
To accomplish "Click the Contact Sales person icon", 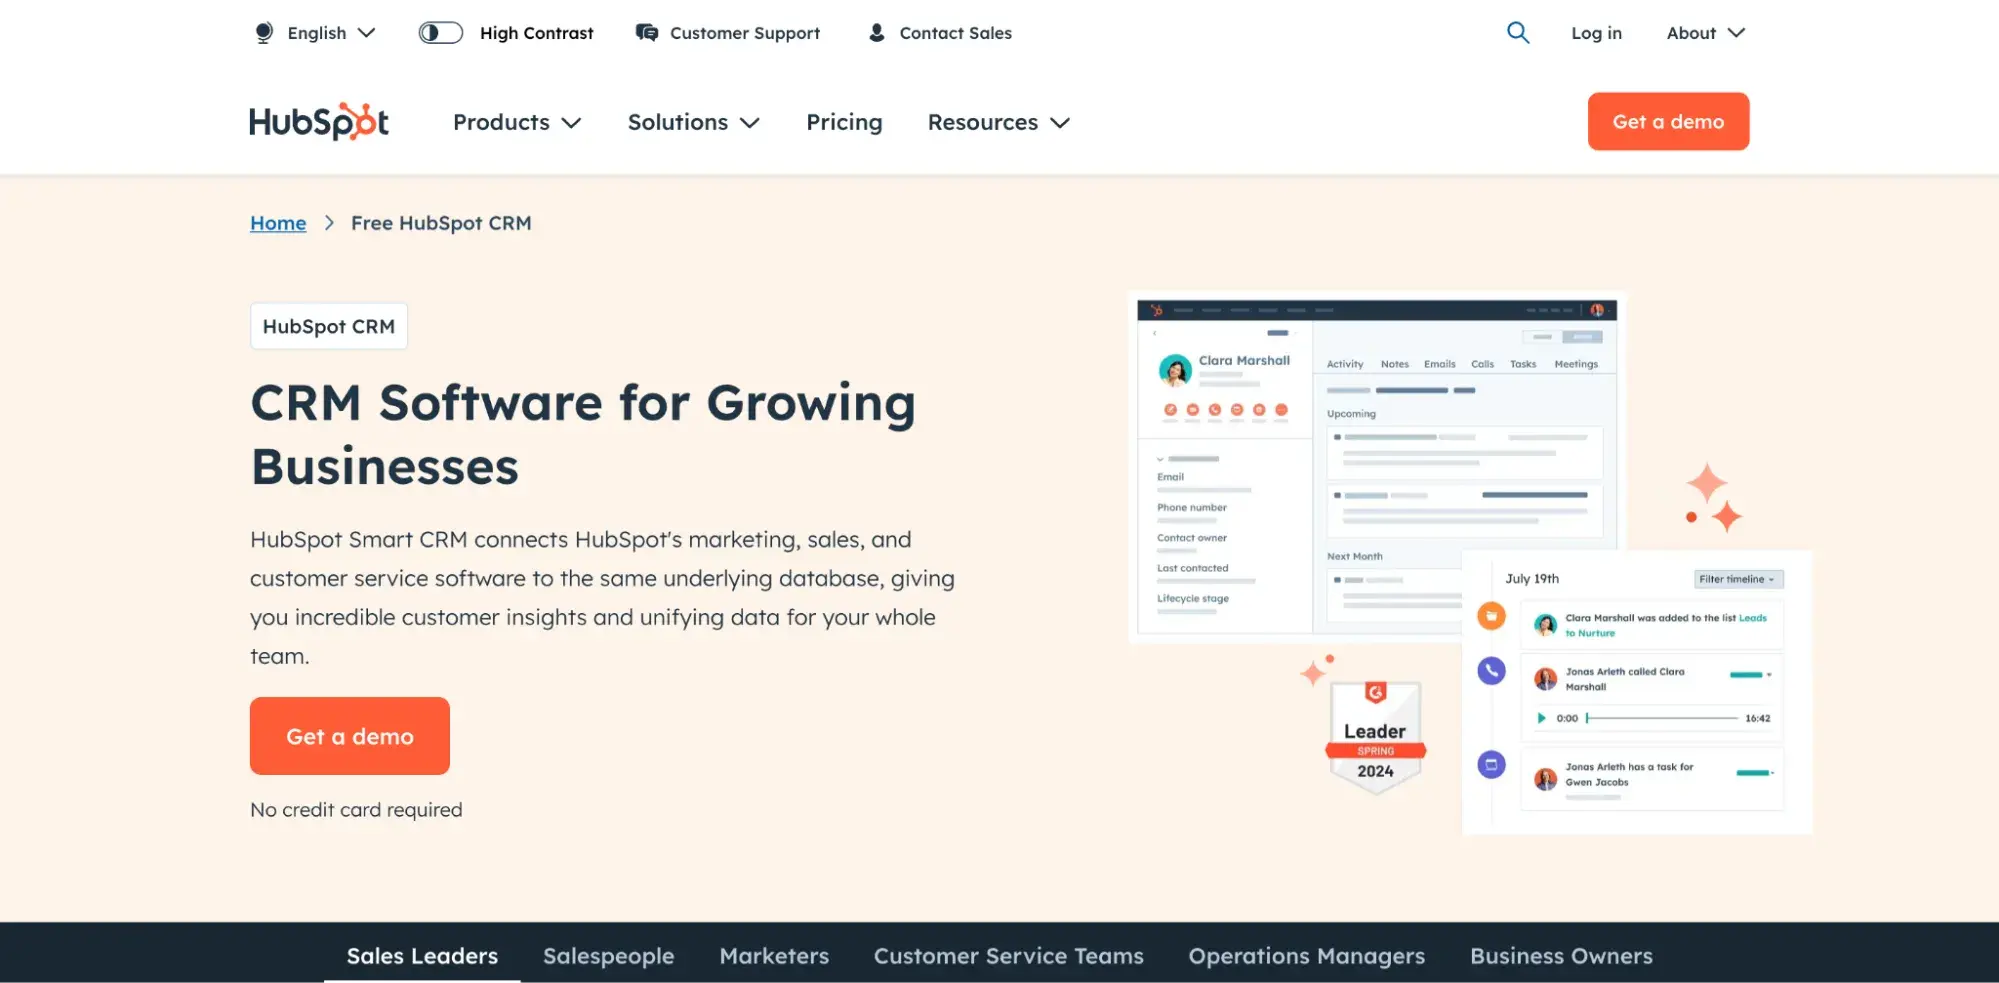I will pyautogui.click(x=877, y=33).
